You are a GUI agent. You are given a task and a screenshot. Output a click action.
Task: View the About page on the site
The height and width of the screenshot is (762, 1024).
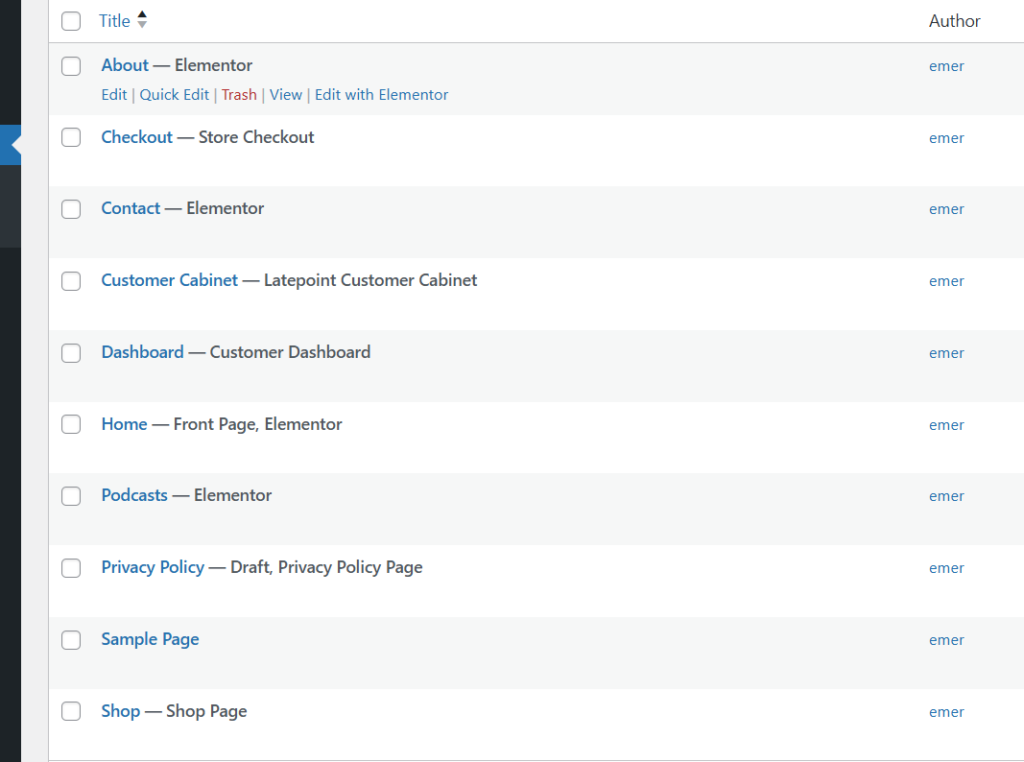pos(286,95)
